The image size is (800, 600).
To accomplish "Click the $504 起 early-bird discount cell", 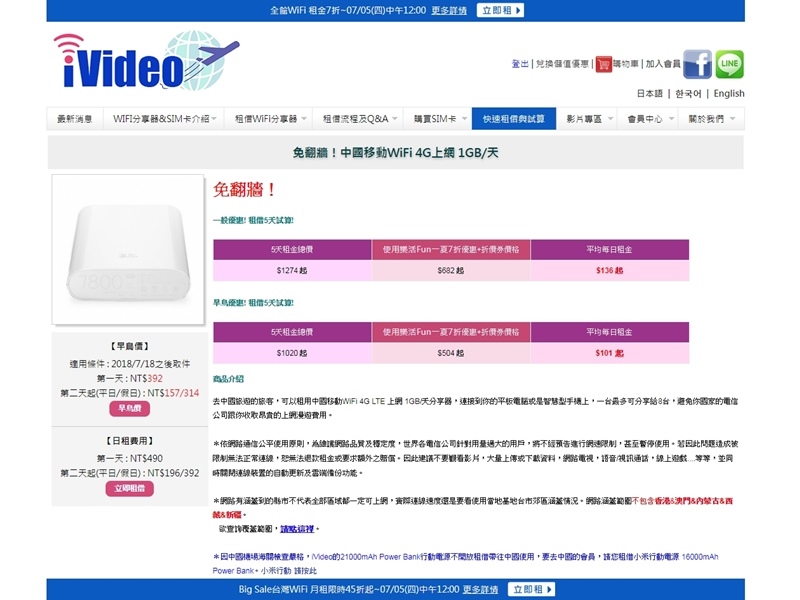I will tap(451, 353).
